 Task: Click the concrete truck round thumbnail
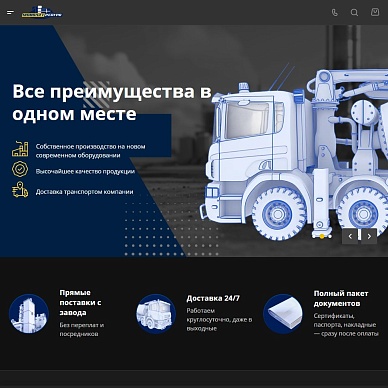pos(156,313)
